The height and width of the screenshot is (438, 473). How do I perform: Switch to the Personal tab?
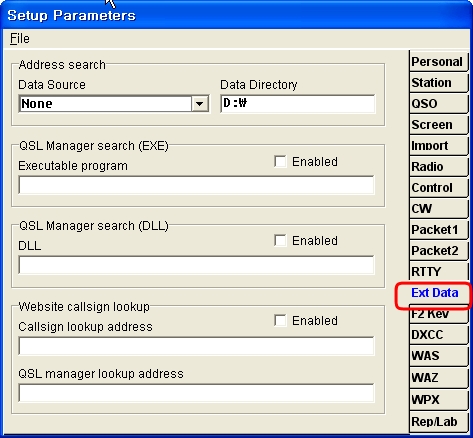click(x=438, y=62)
